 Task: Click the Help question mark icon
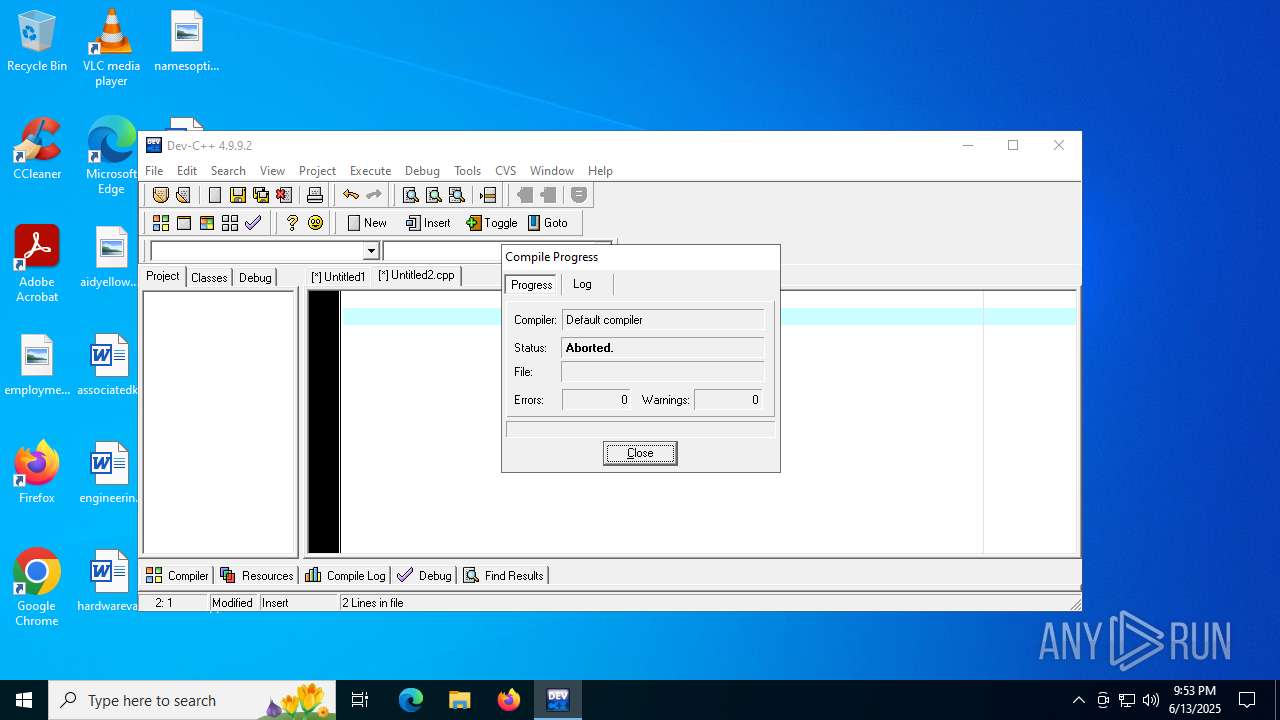292,223
